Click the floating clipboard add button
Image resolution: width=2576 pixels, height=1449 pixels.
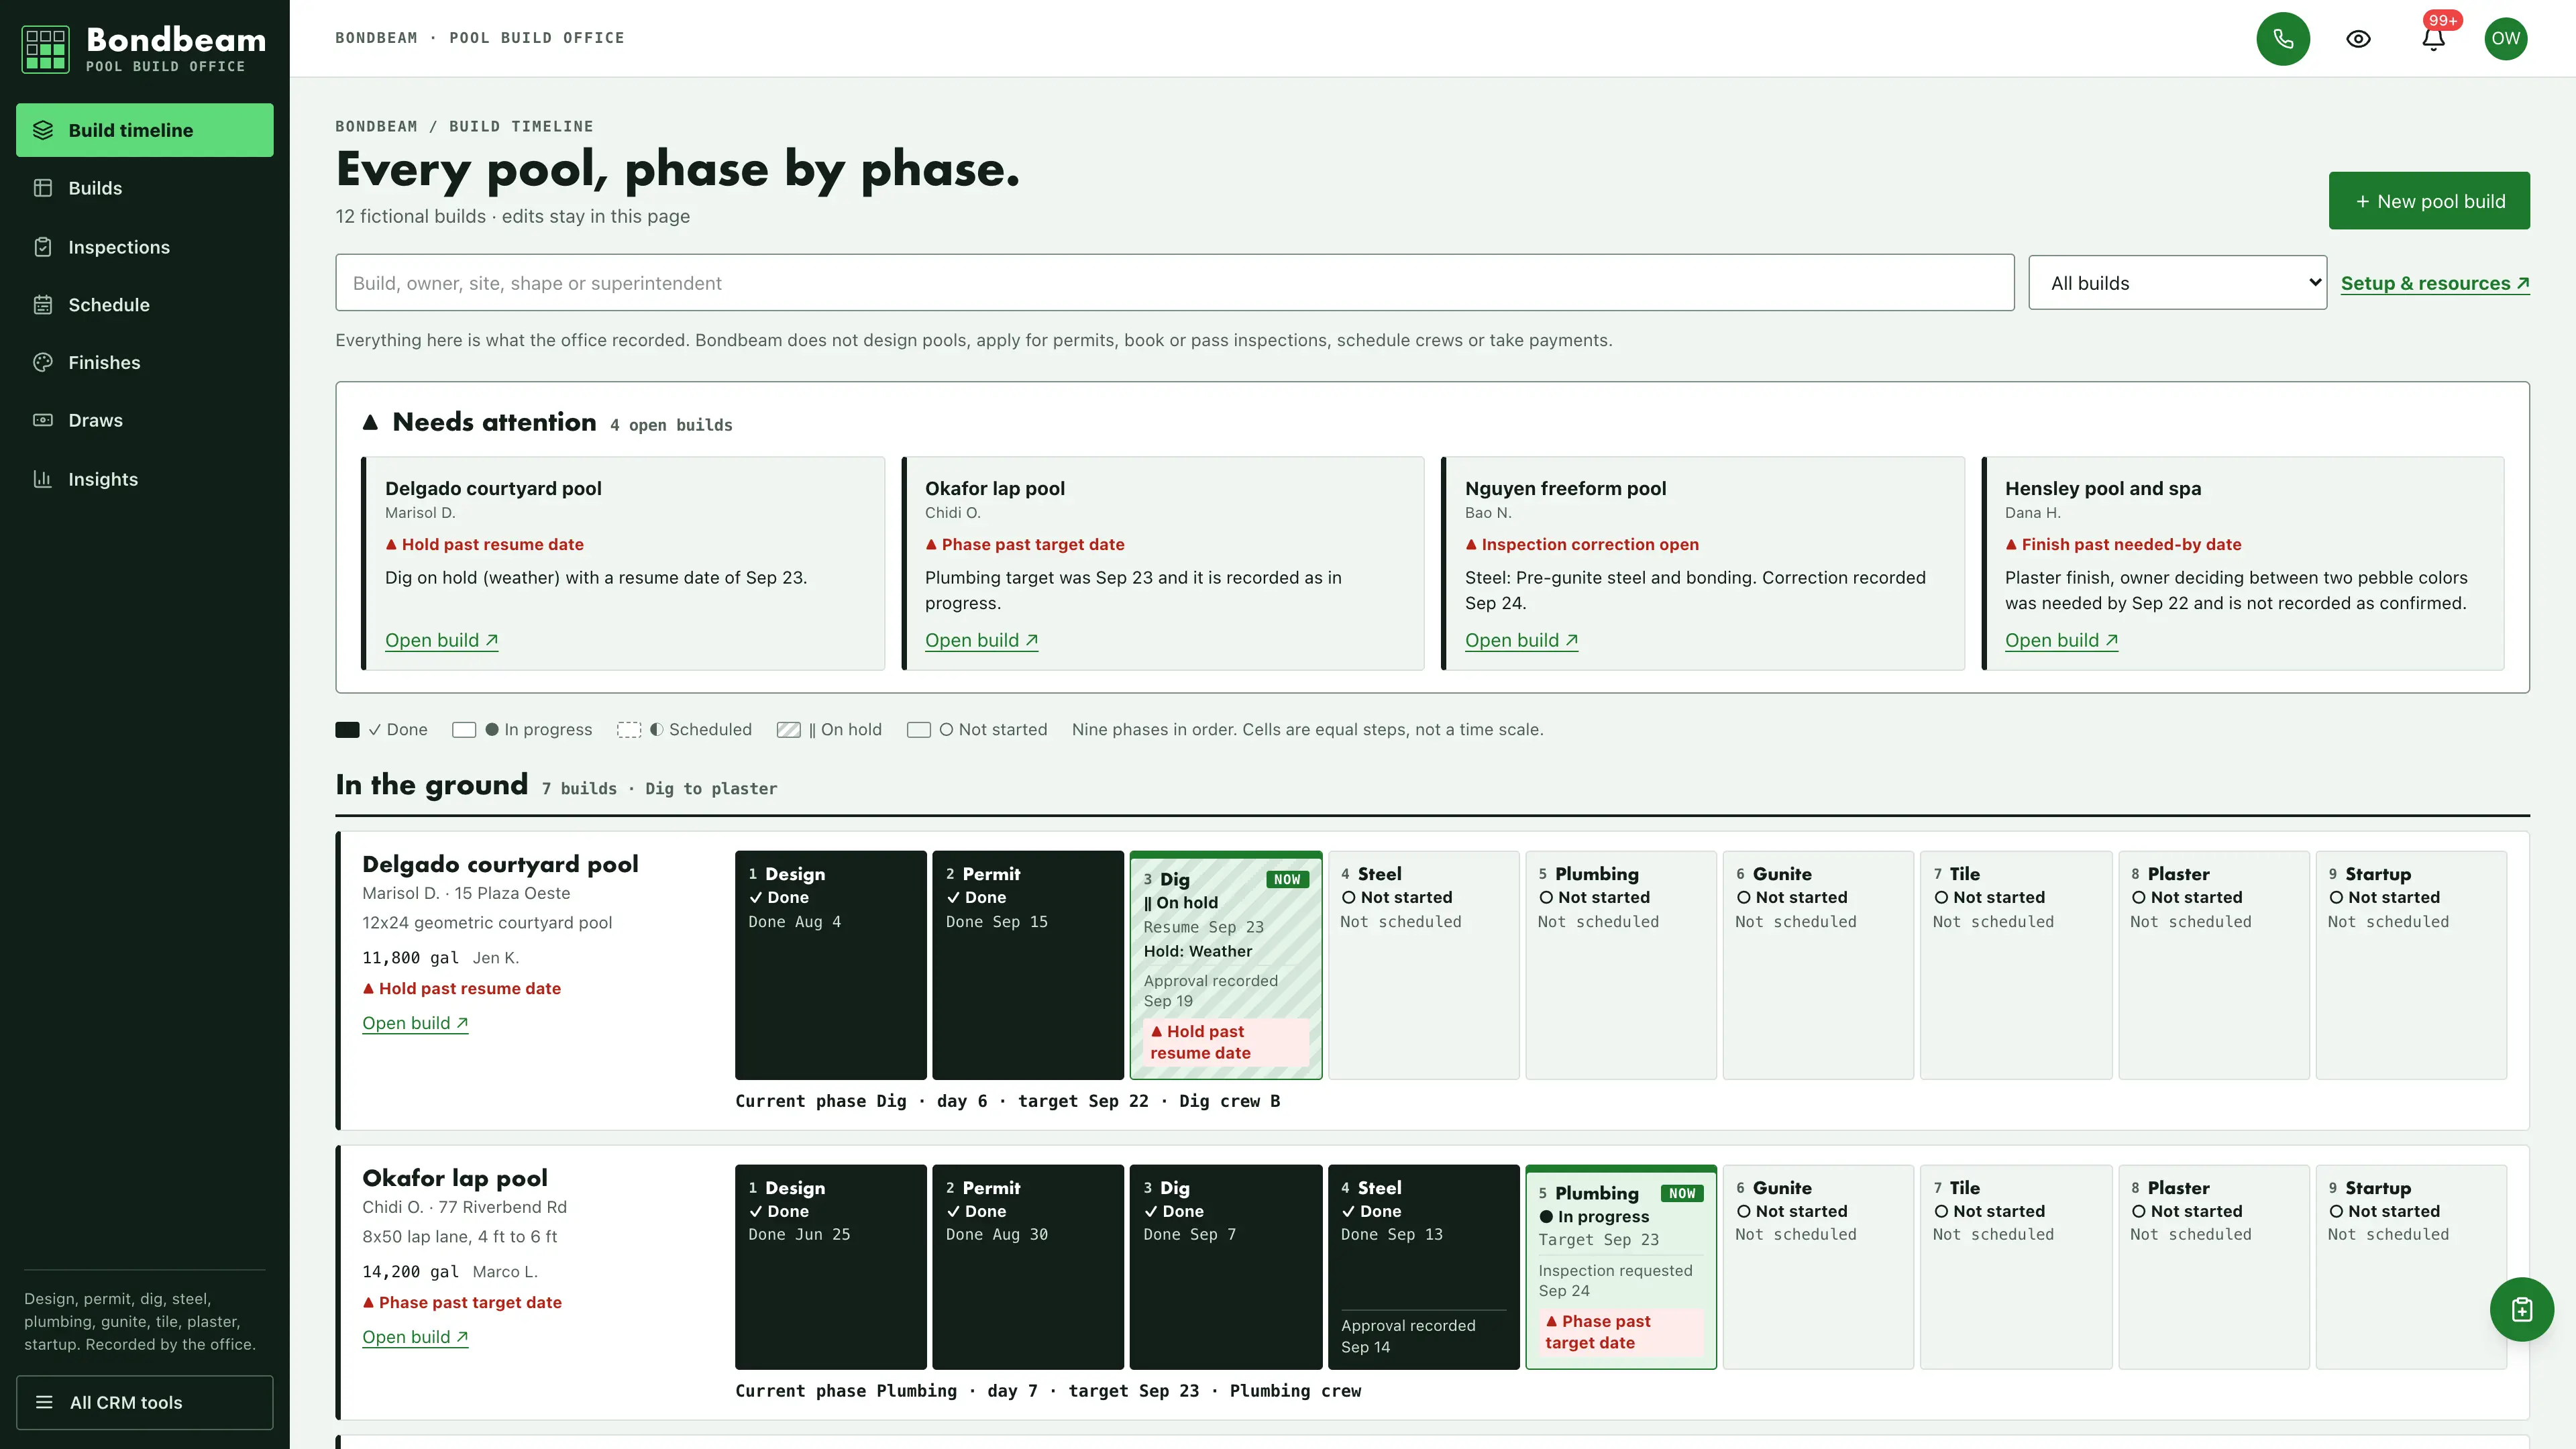[x=2521, y=1309]
